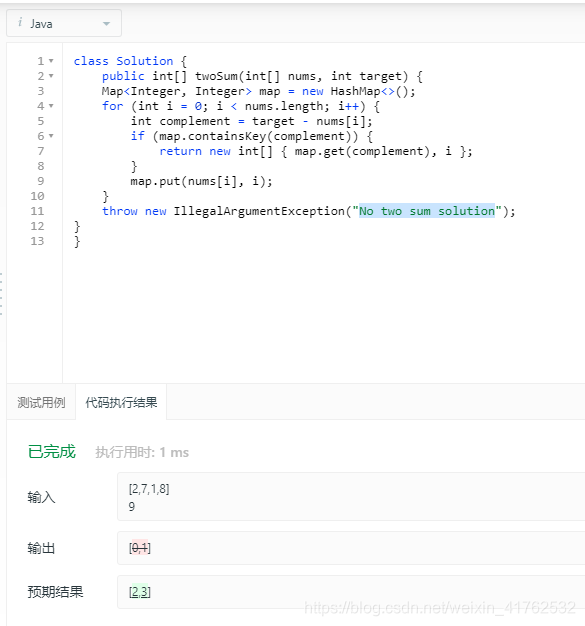Click the highlighted "No two sum solution" string
The image size is (585, 626).
[427, 211]
